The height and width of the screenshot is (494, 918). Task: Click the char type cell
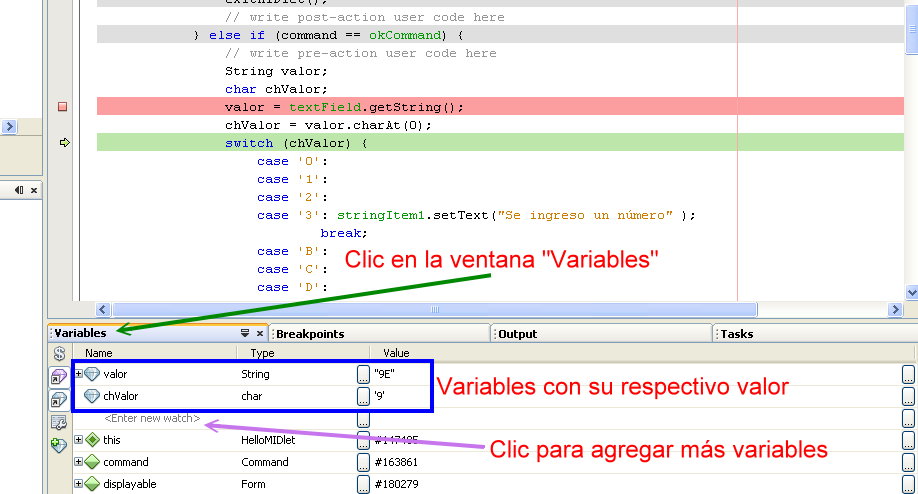252,396
